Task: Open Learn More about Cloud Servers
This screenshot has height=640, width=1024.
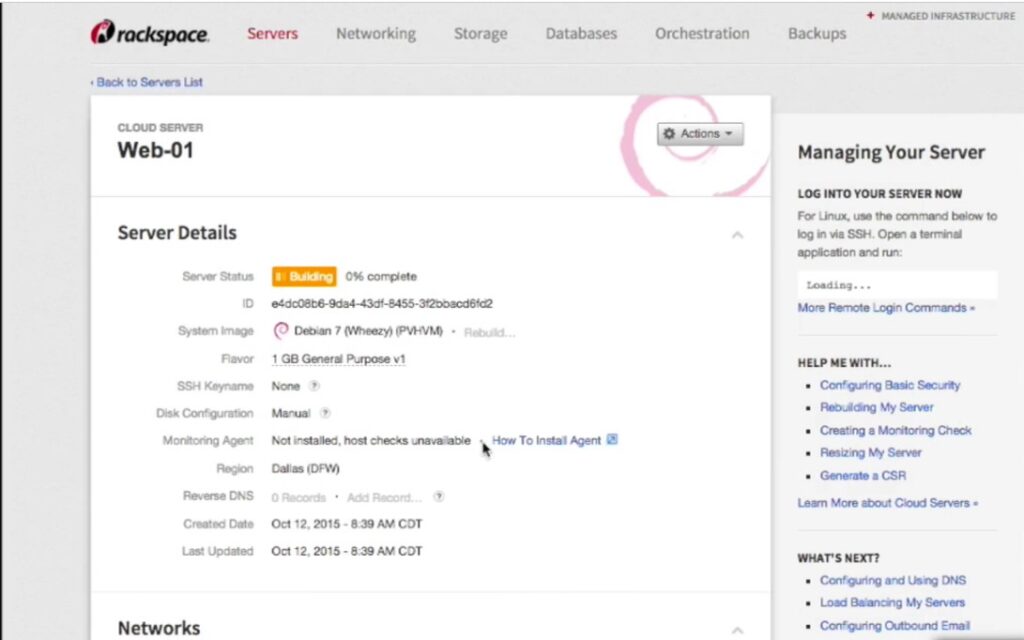Action: [x=888, y=503]
